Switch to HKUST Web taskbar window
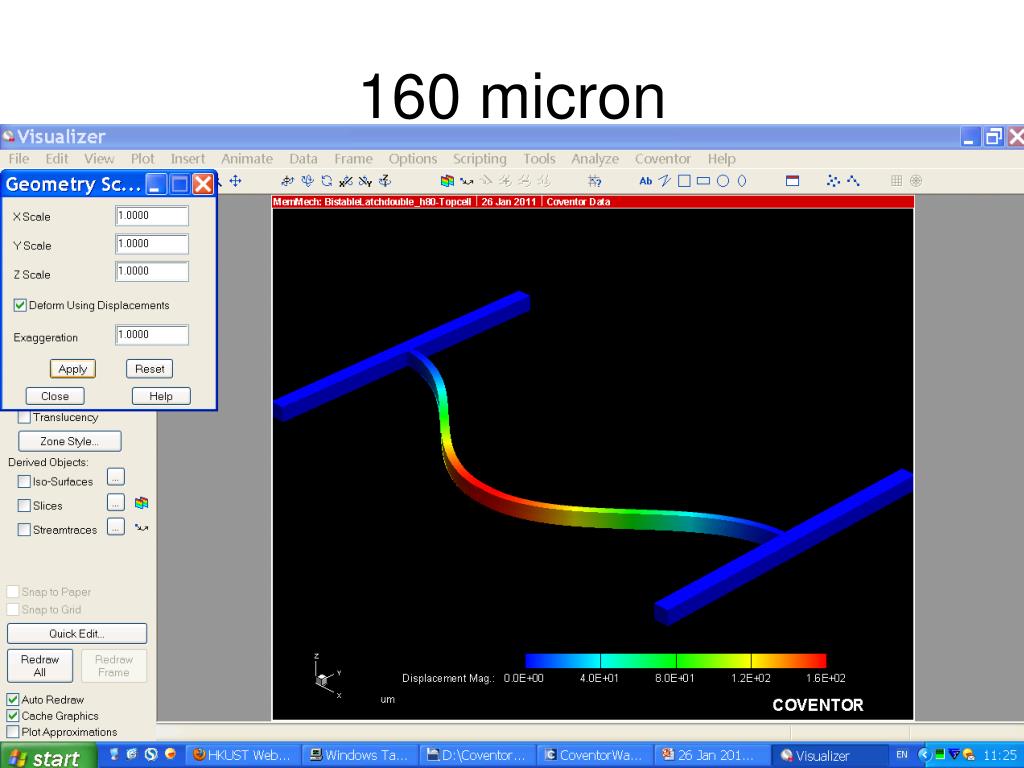The width and height of the screenshot is (1024, 768). click(x=241, y=755)
